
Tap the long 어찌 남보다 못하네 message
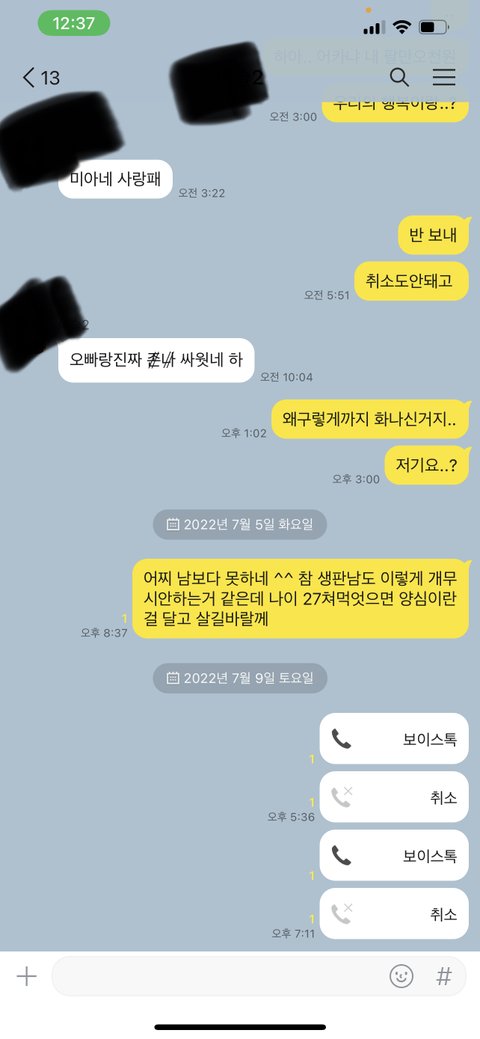click(301, 599)
